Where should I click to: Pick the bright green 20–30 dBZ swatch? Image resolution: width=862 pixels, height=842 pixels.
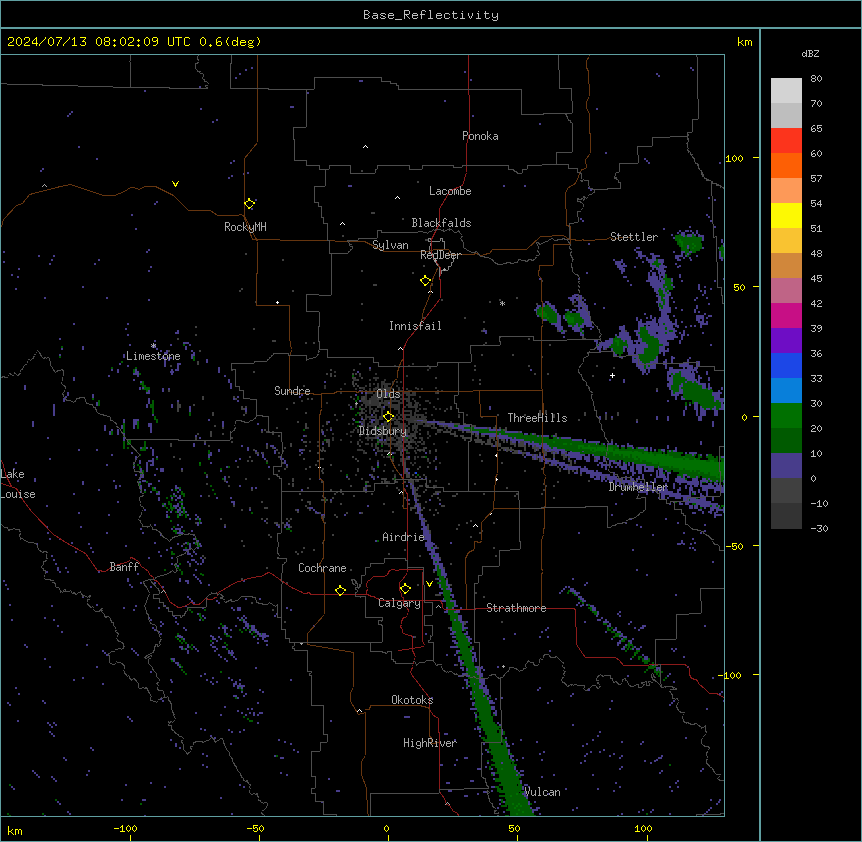(786, 416)
